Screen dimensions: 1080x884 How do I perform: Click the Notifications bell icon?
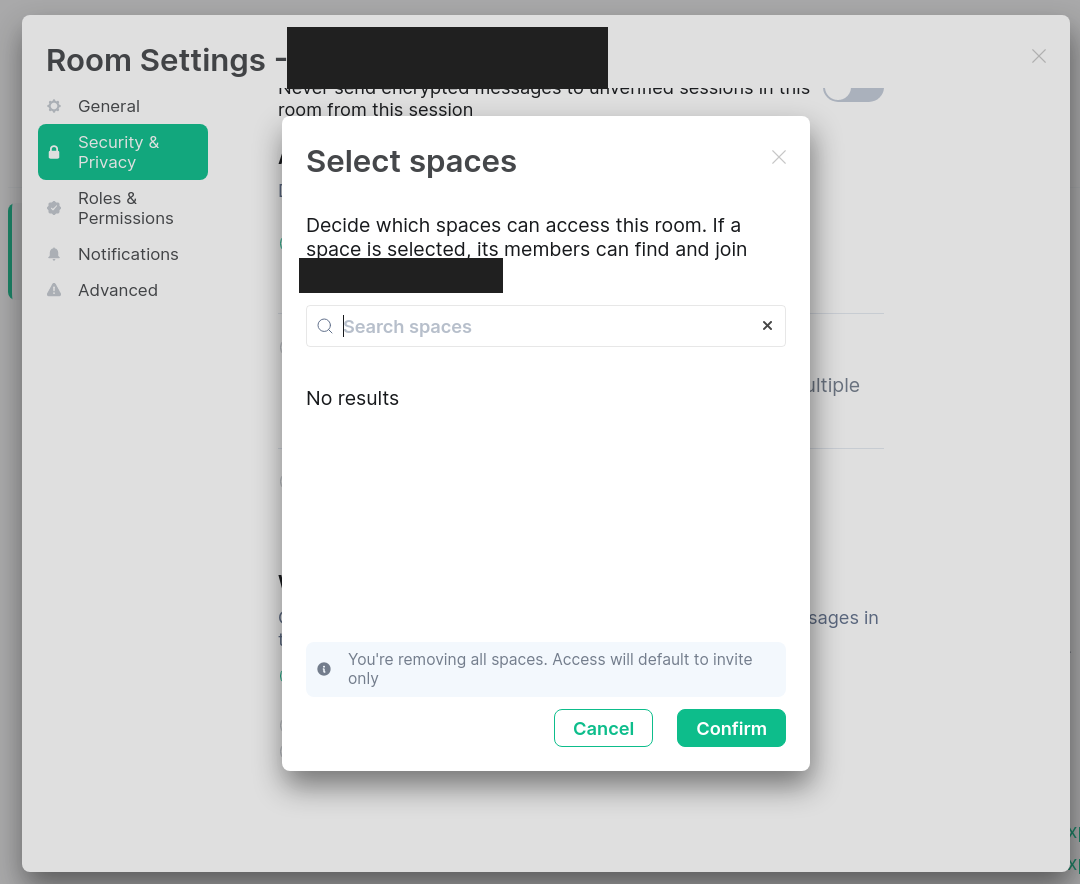54,254
